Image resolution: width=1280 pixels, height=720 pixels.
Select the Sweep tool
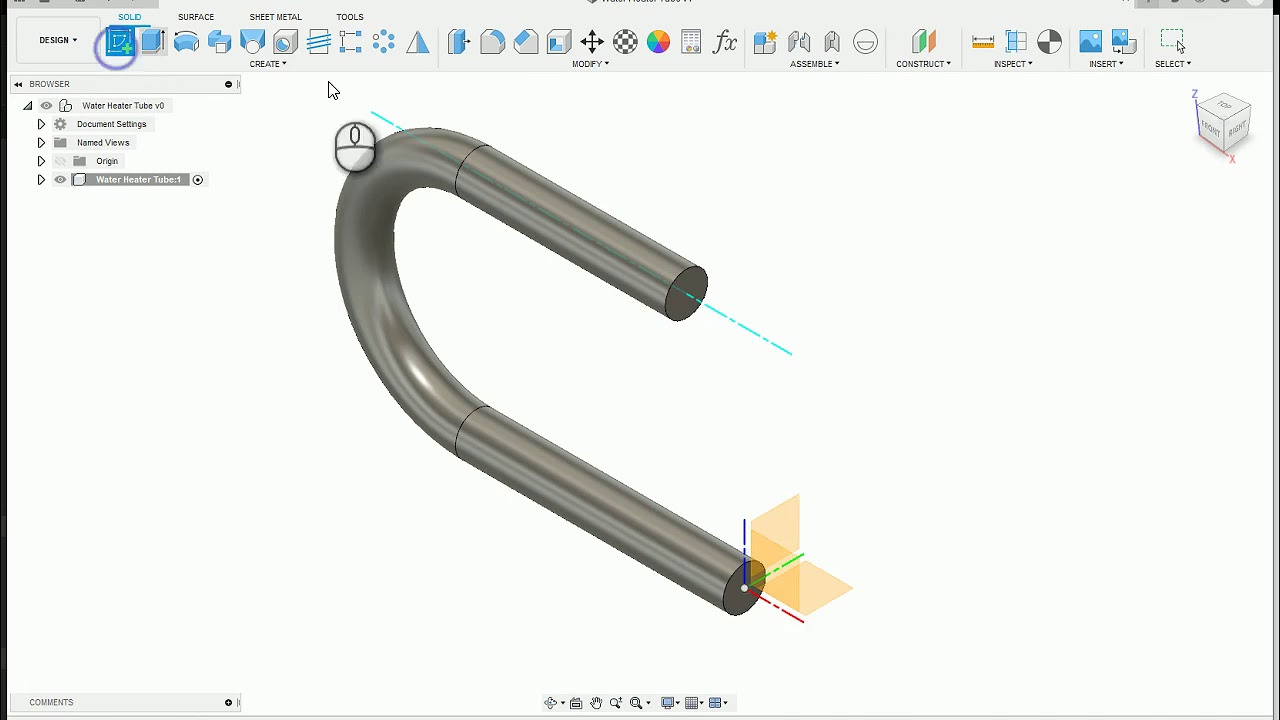[220, 42]
